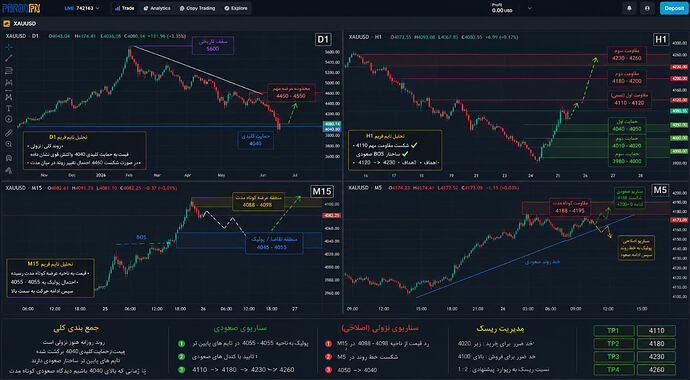Switch to the Analytics tab
The height and width of the screenshot is (380, 690).
click(157, 8)
